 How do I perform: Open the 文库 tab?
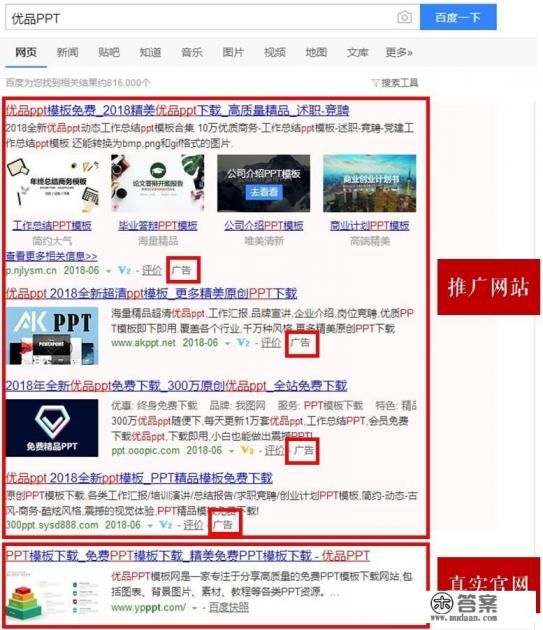point(358,52)
